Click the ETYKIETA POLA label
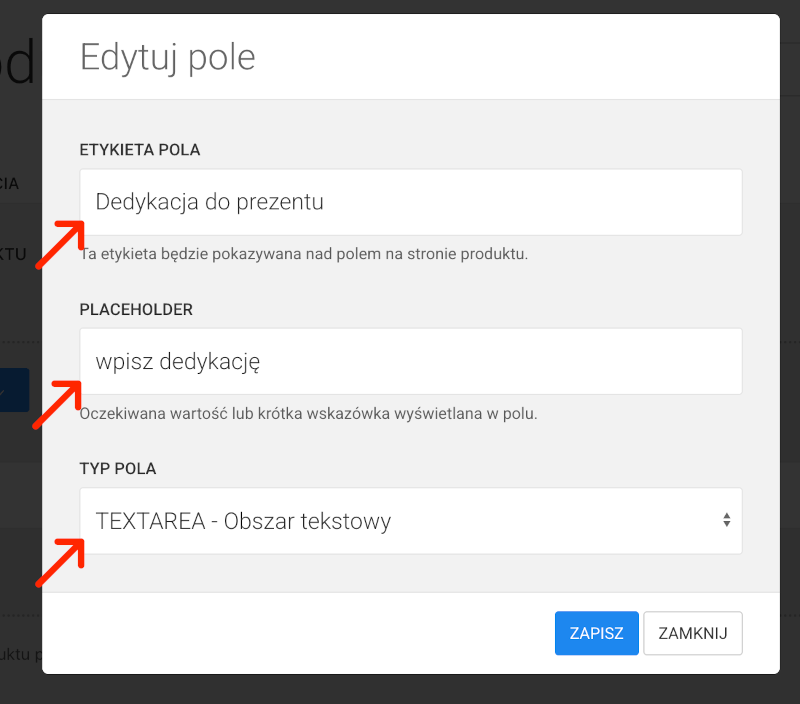 (140, 149)
